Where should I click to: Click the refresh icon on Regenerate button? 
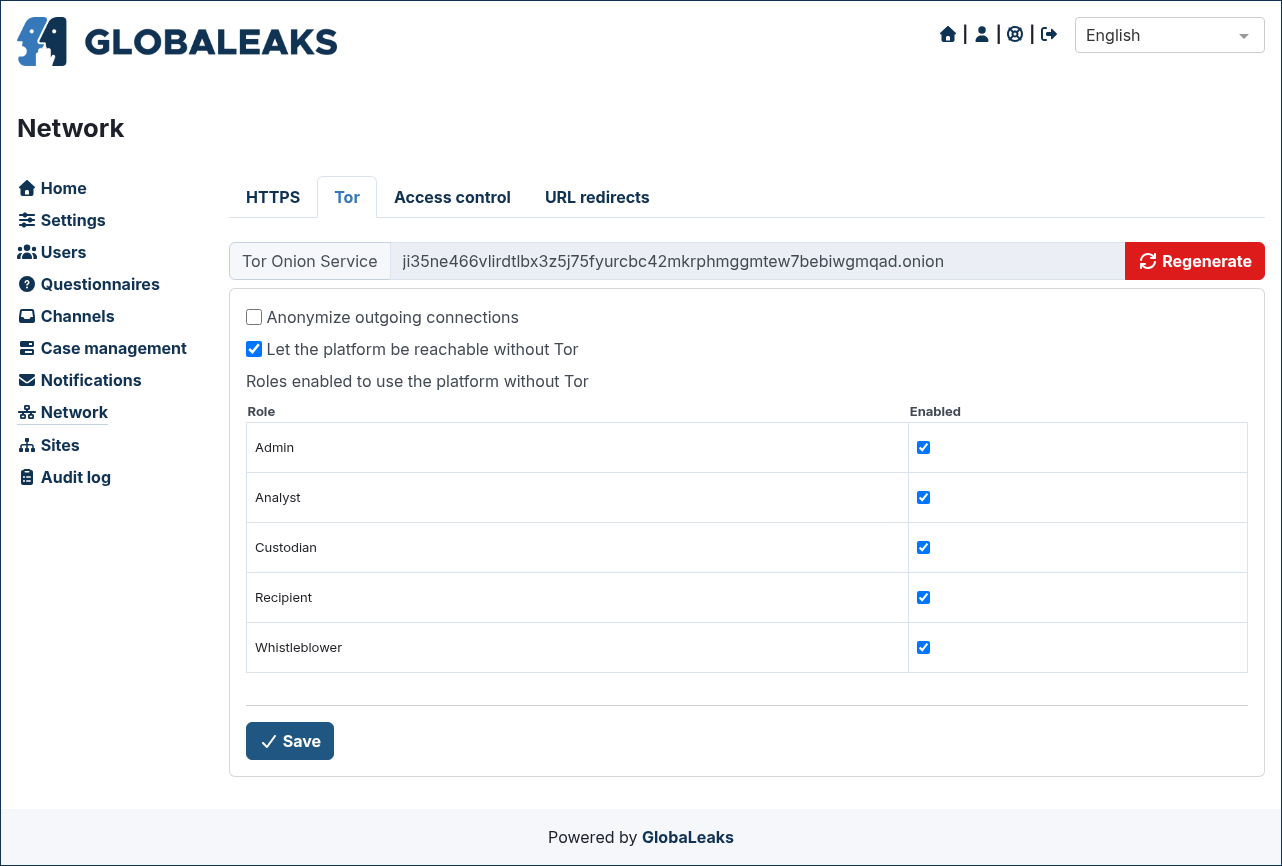[1148, 261]
